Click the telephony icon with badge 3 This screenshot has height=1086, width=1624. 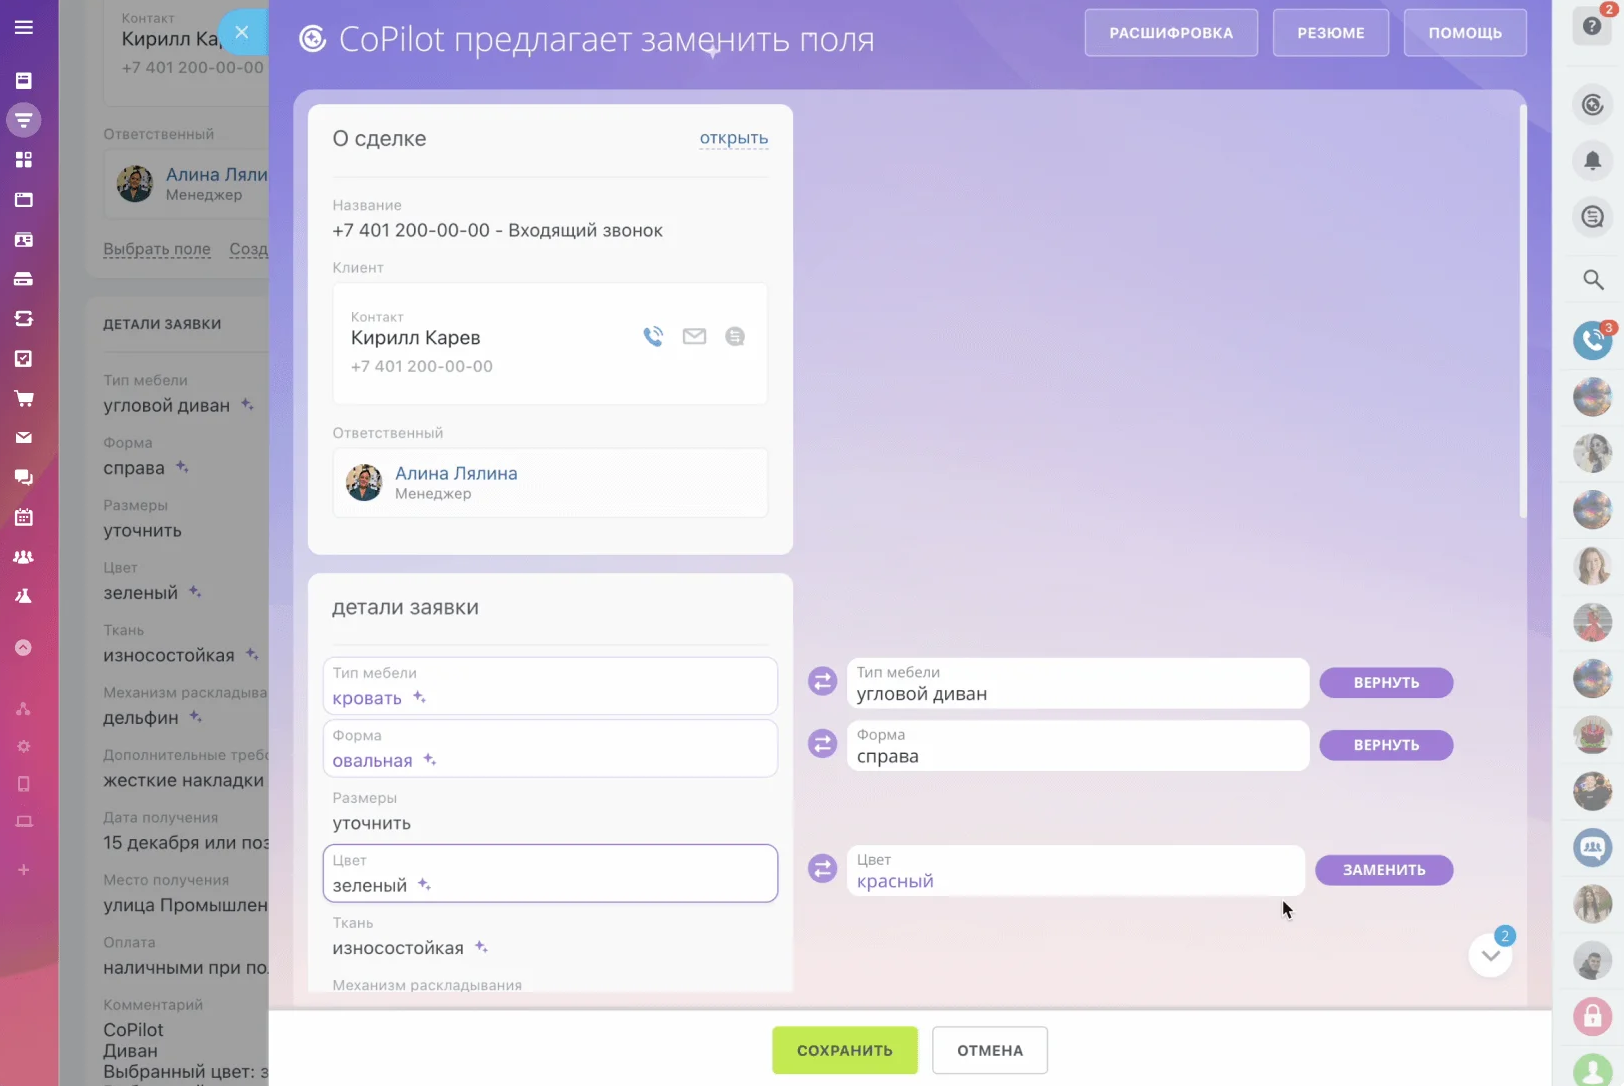tap(1592, 341)
